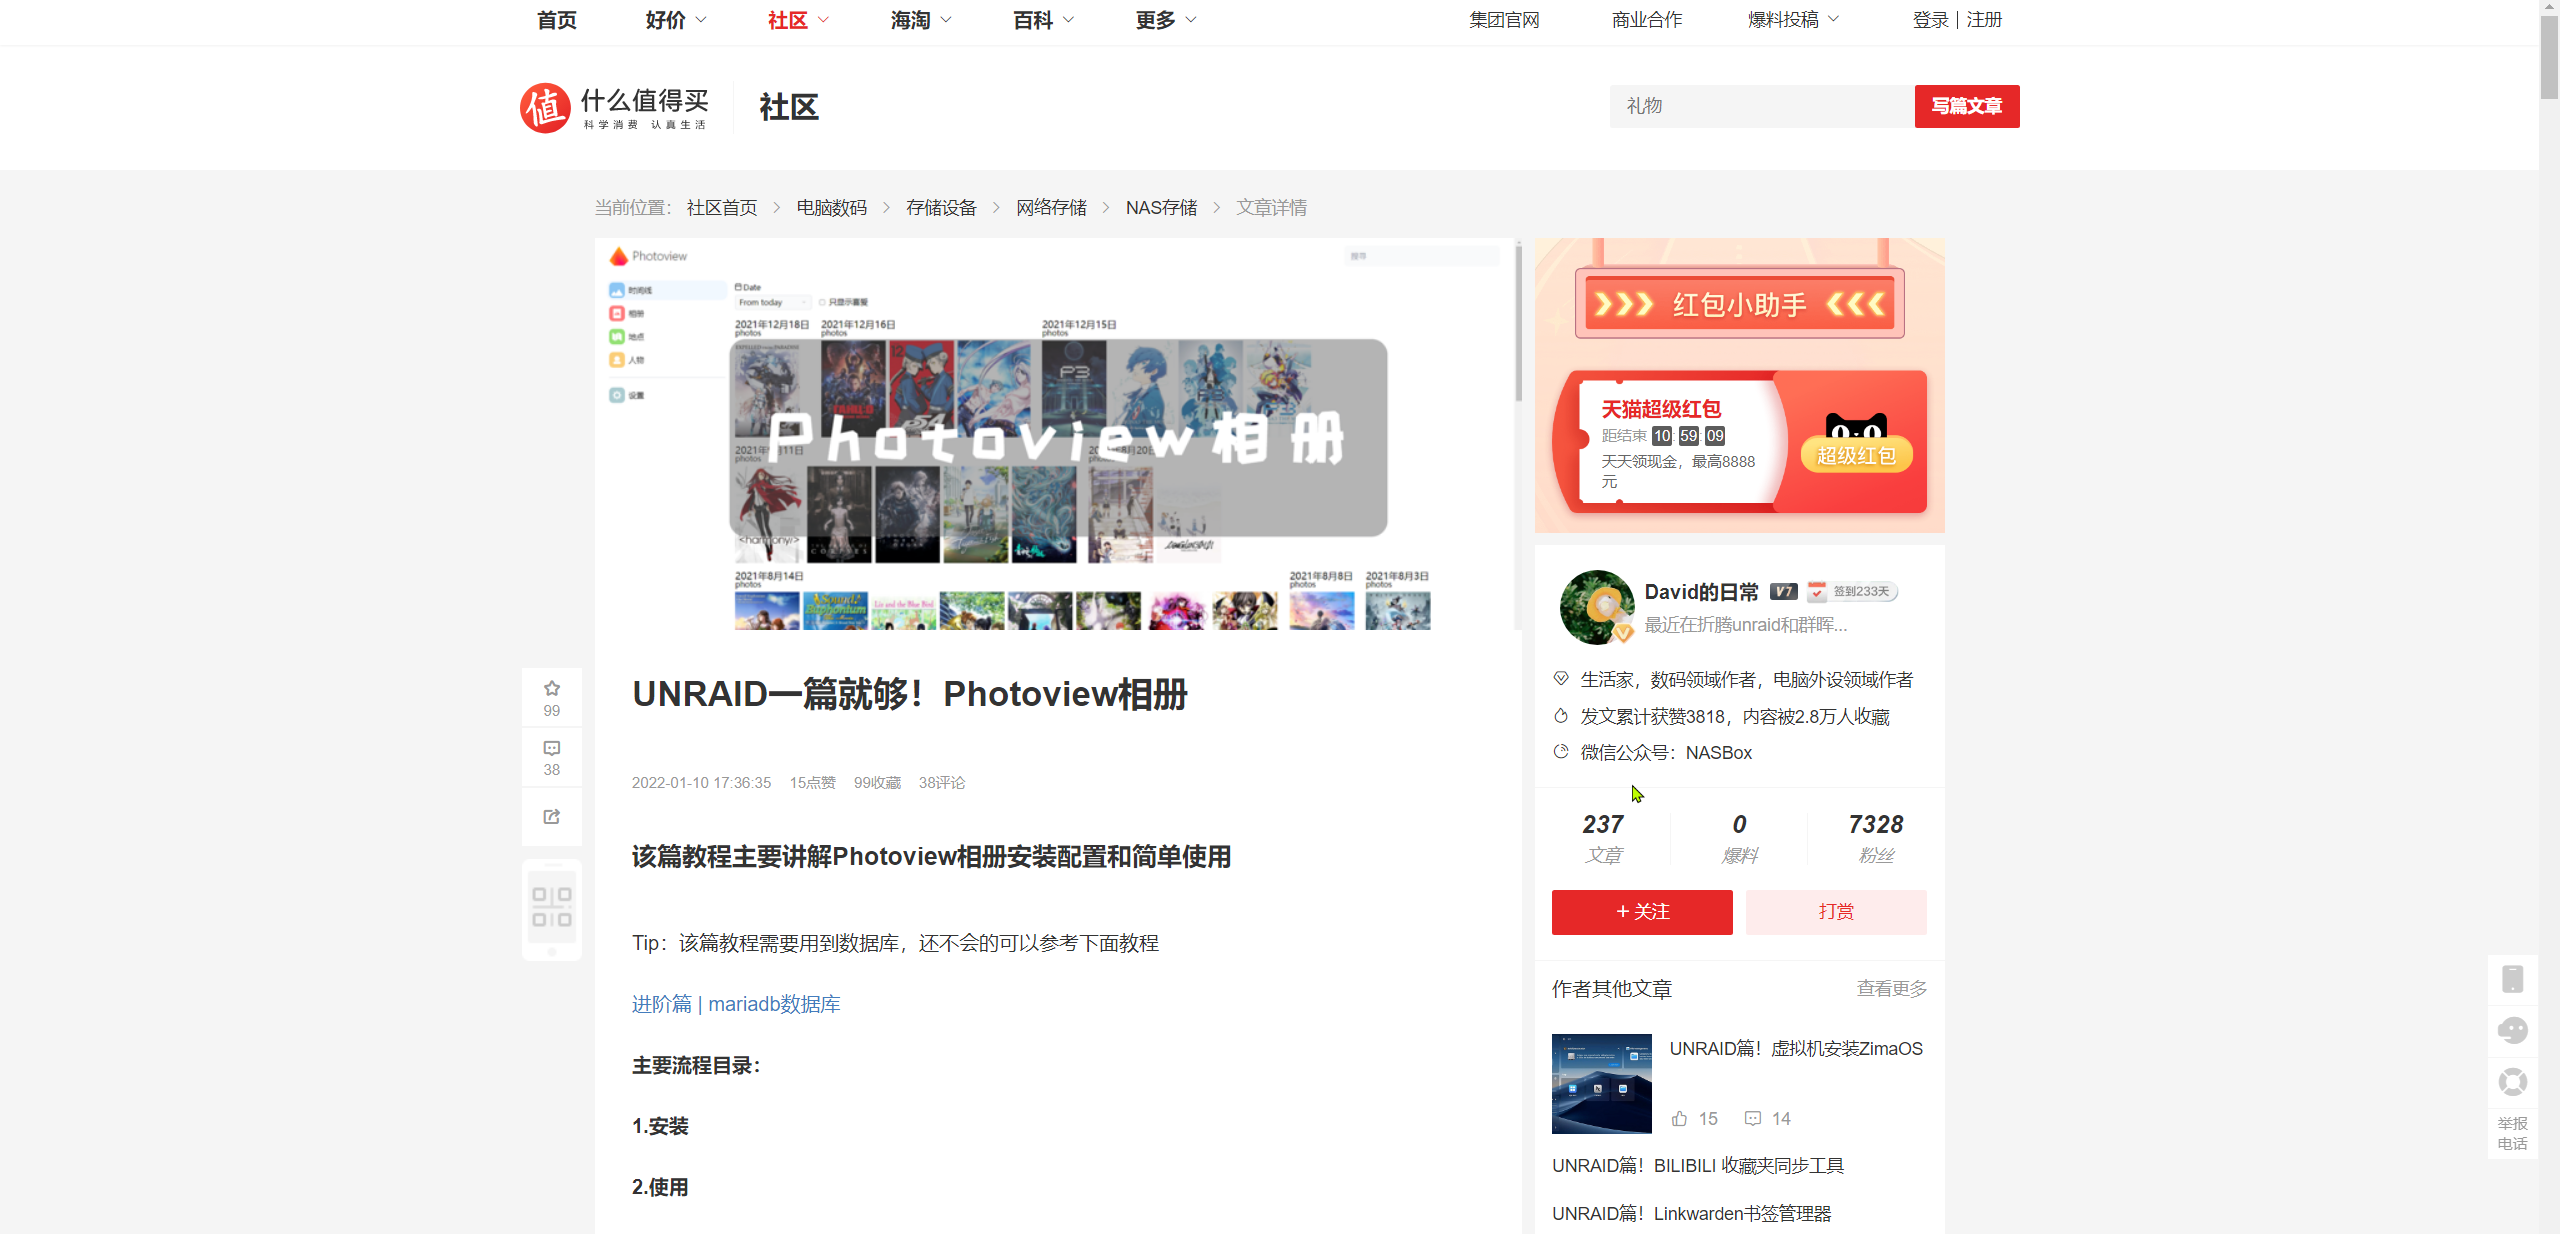This screenshot has width=2560, height=1234.
Task: Open the mobile app floating icon
Action: point(2513,979)
